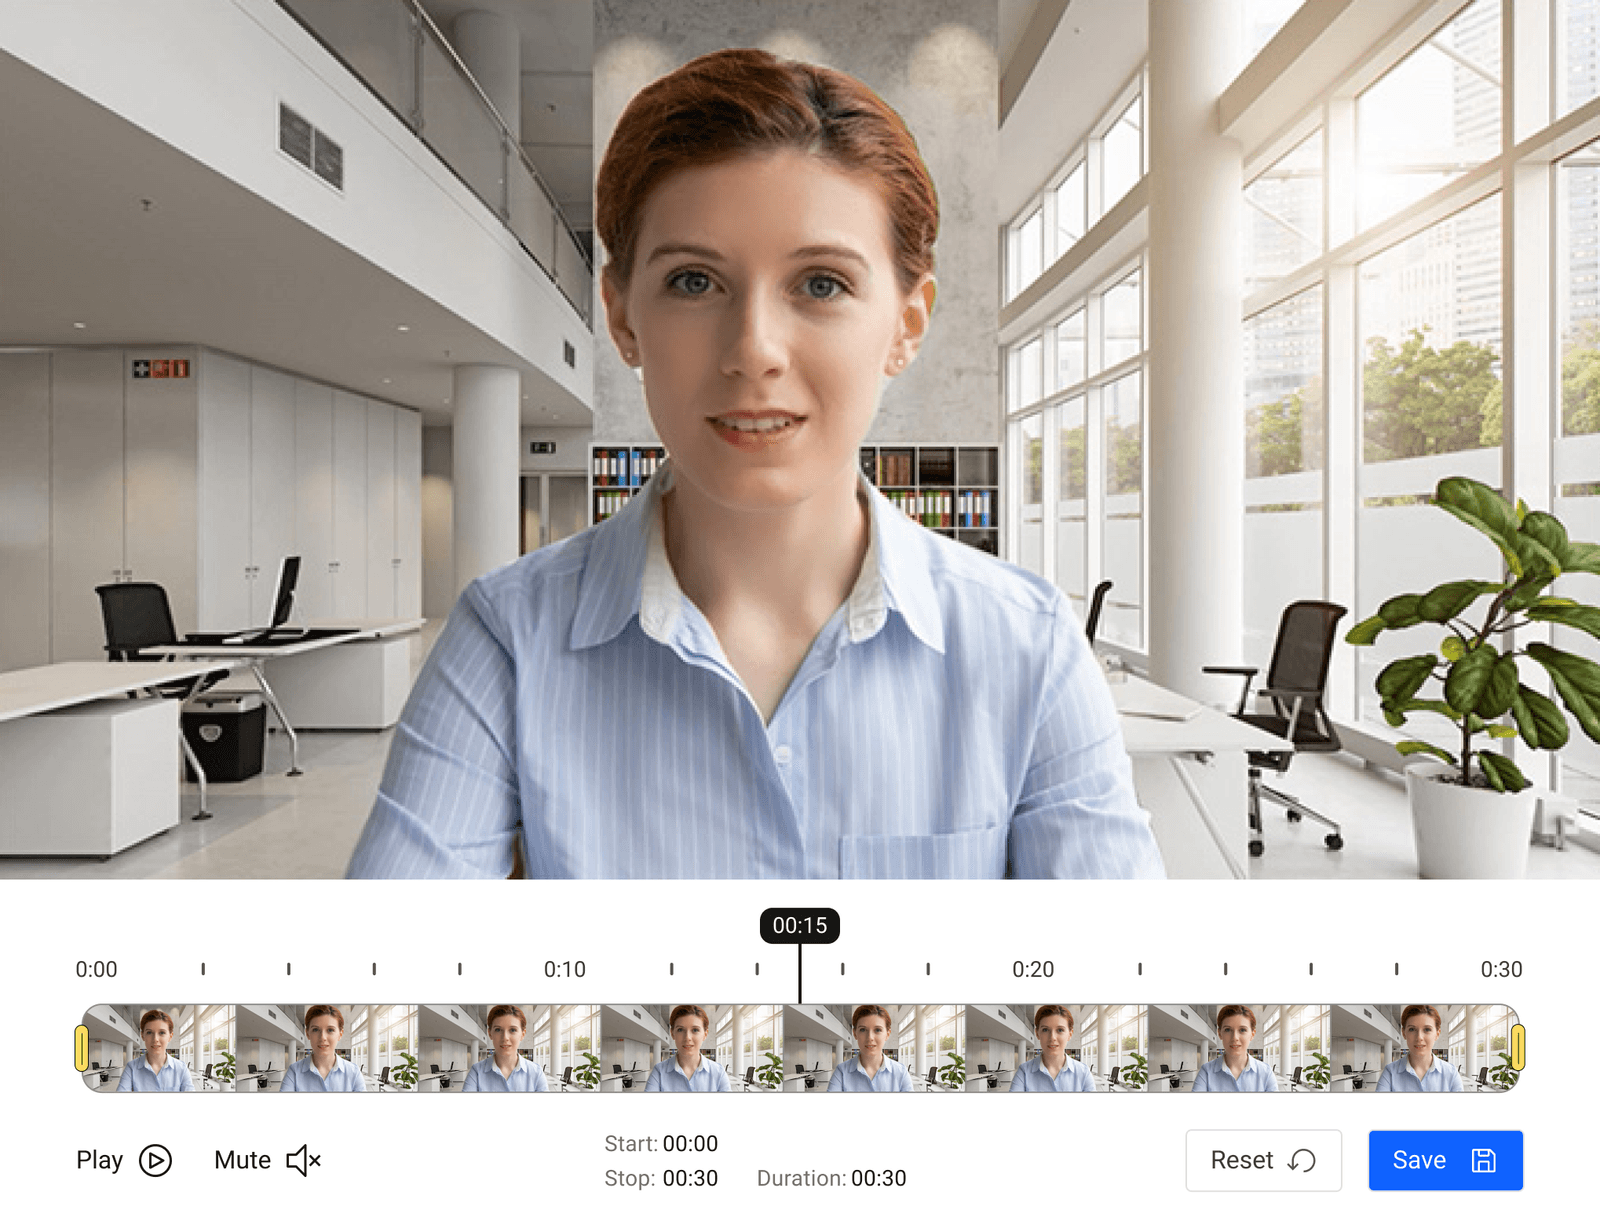Select the Stop time value 00:30

click(x=690, y=1178)
